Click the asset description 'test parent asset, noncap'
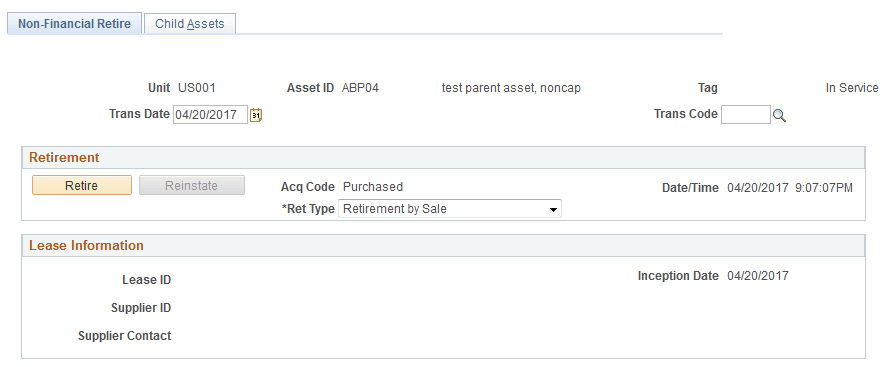Image resolution: width=895 pixels, height=367 pixels. click(511, 88)
